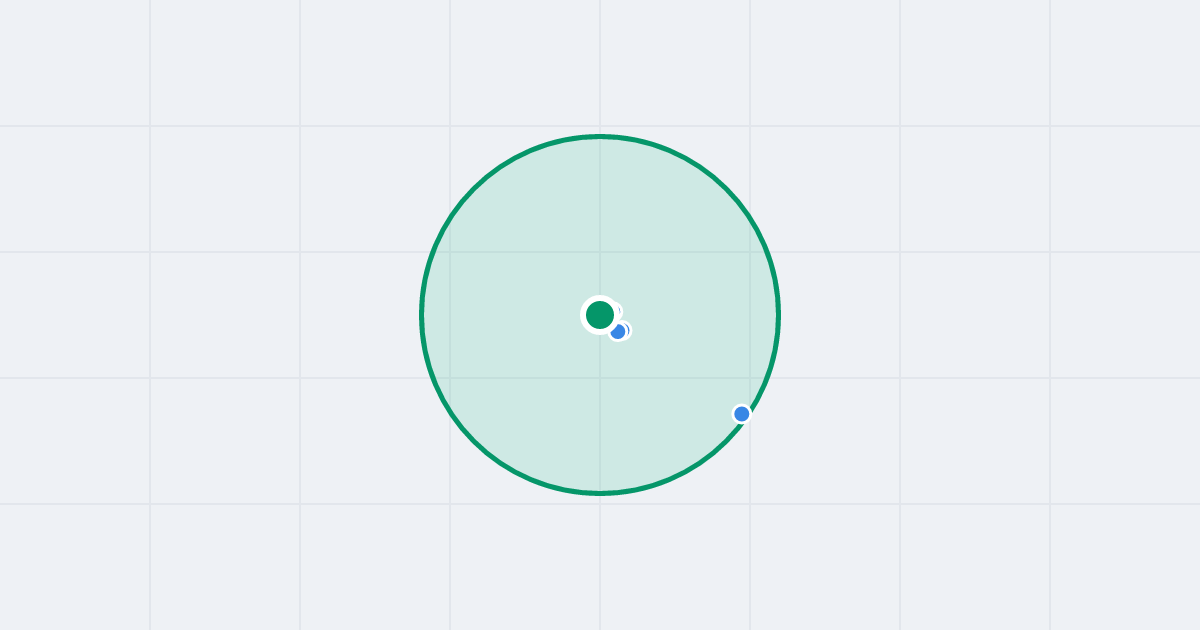Image resolution: width=1200 pixels, height=630 pixels.
Task: Click the upper-left grid intersection inside the circle
Action: [x=450, y=252]
